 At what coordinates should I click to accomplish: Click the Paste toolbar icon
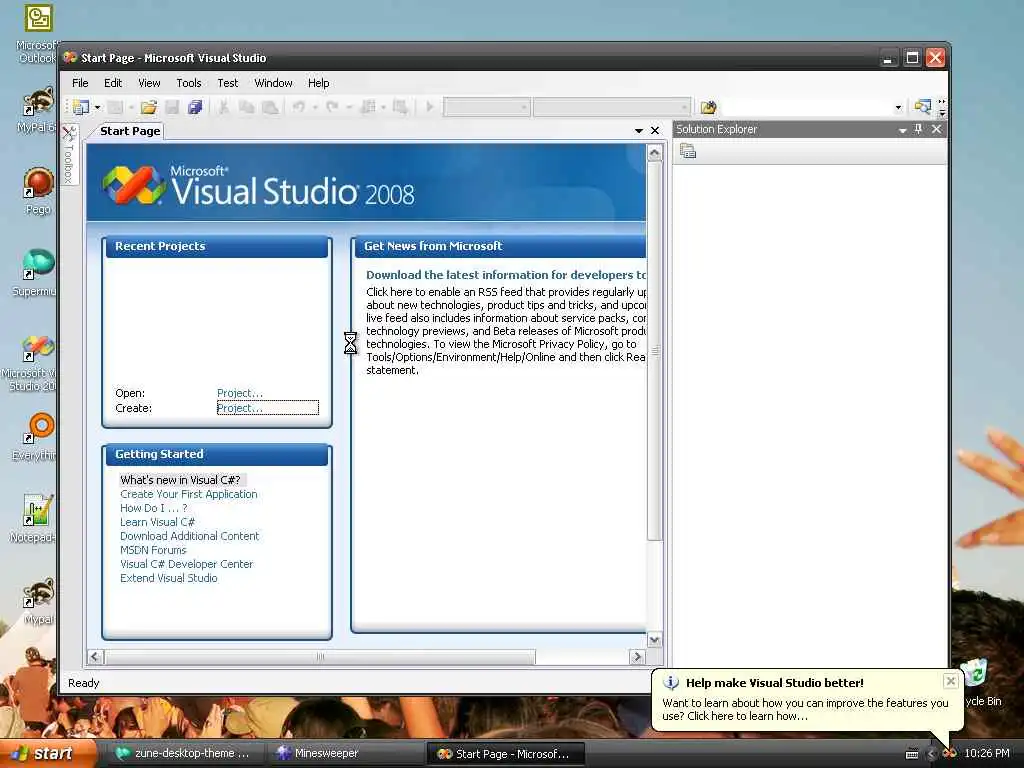[270, 107]
